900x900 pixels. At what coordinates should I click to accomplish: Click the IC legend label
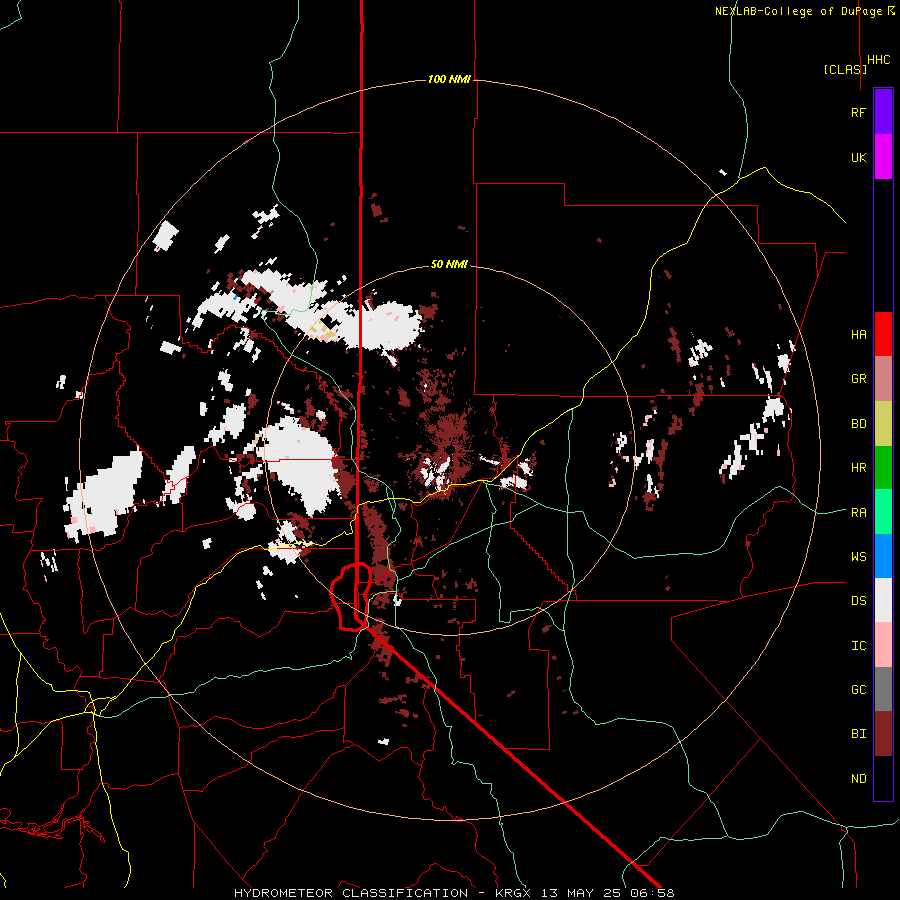(x=858, y=645)
